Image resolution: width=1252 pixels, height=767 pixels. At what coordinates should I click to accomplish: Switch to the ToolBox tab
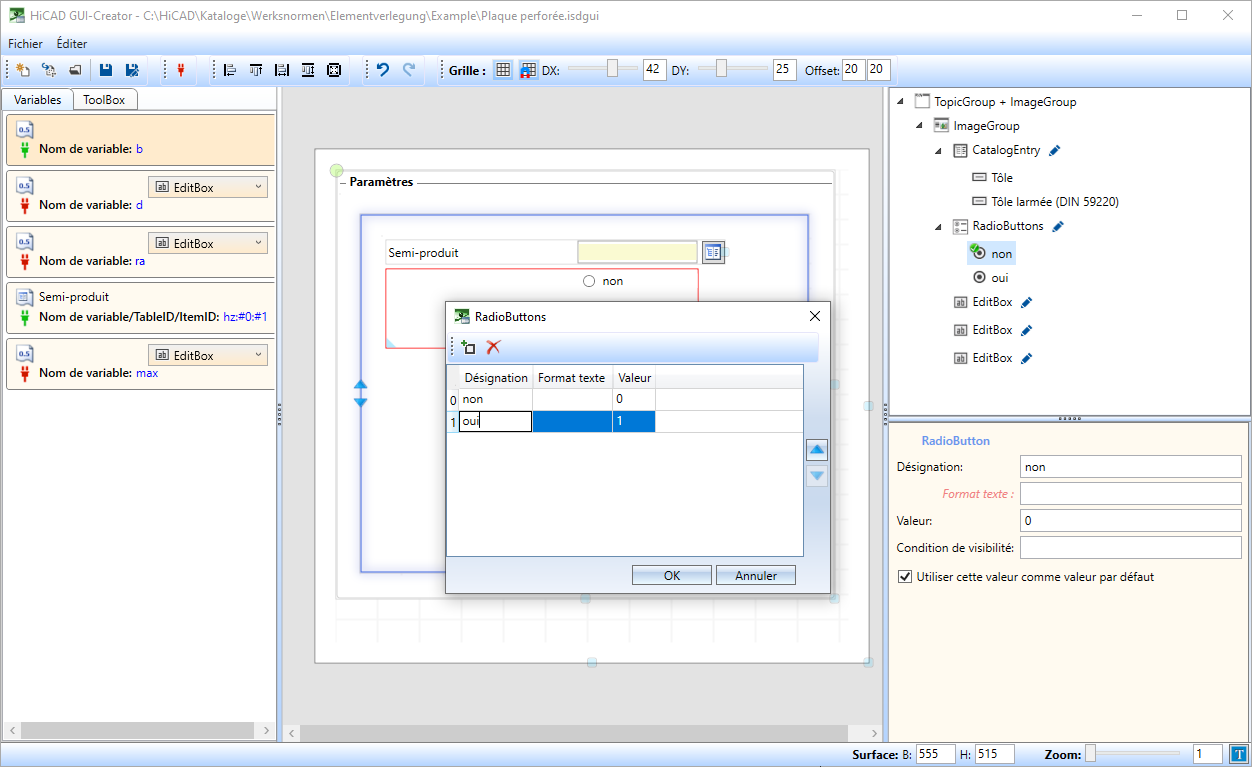tap(104, 100)
